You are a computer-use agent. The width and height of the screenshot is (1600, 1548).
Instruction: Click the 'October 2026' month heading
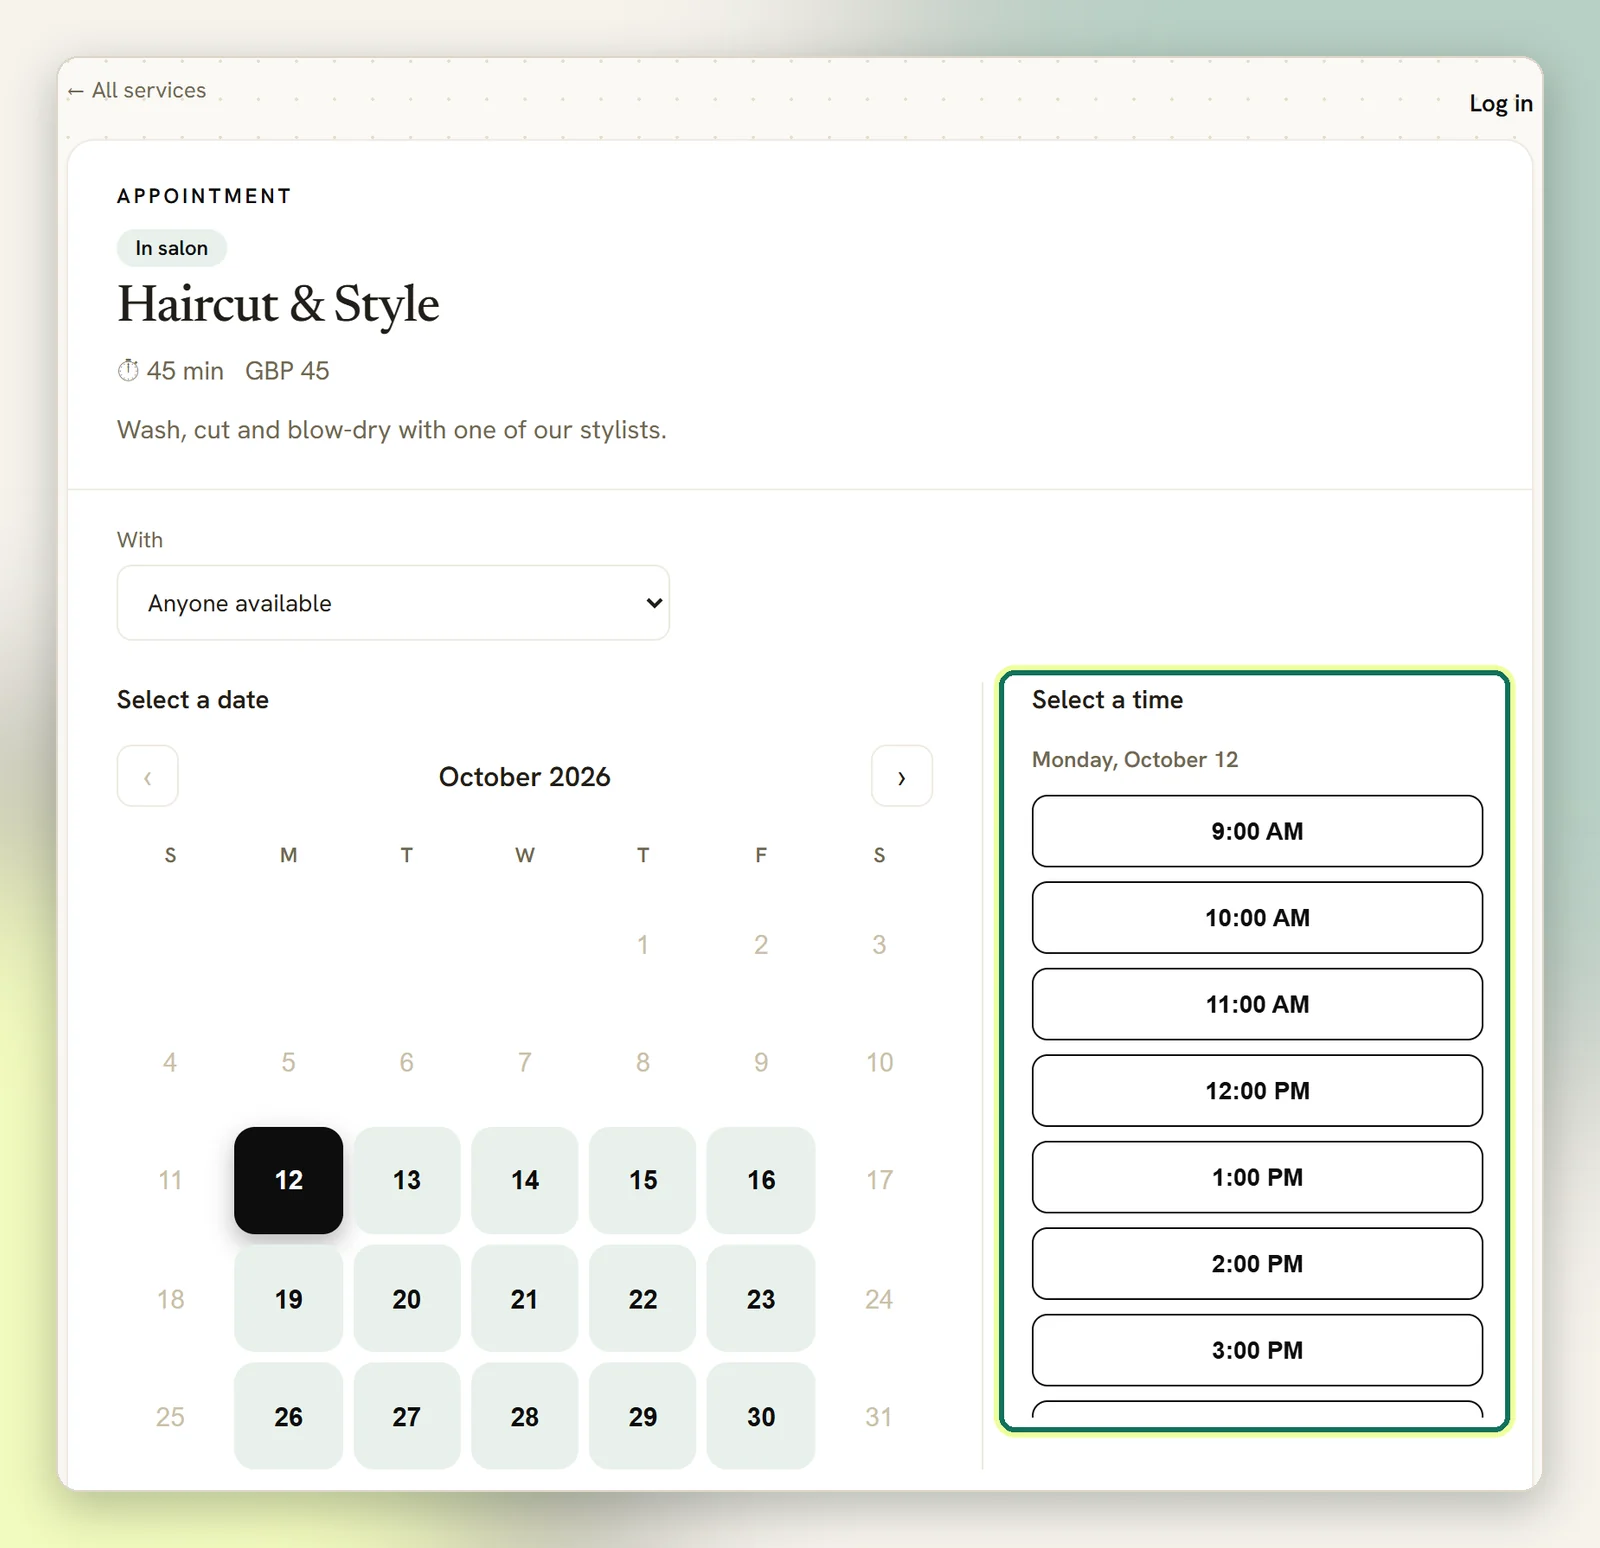pos(525,777)
